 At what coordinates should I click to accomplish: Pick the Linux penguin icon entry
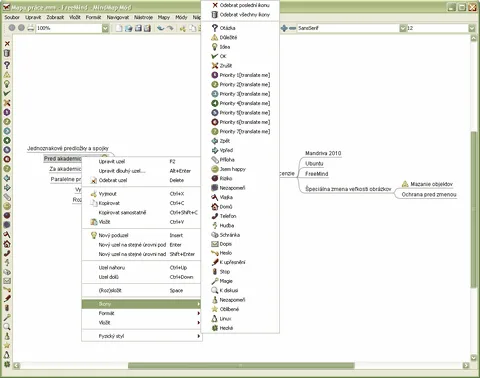pyautogui.click(x=240, y=319)
